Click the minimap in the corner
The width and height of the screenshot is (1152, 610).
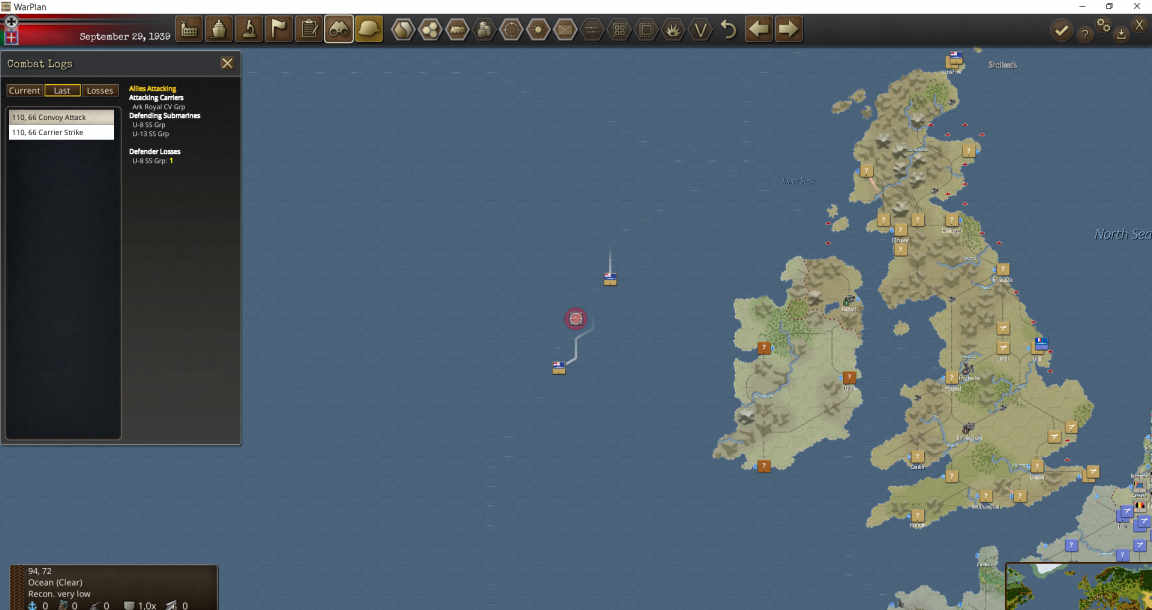tap(1079, 586)
